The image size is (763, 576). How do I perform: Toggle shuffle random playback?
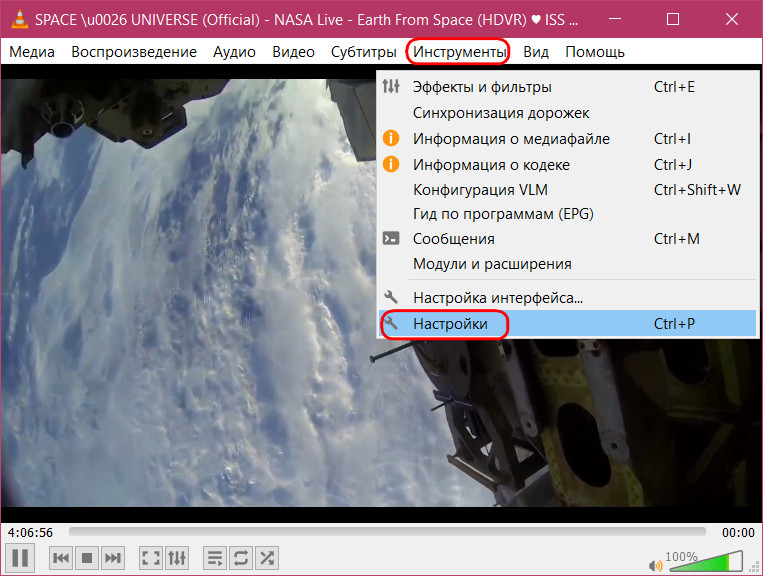tap(266, 557)
